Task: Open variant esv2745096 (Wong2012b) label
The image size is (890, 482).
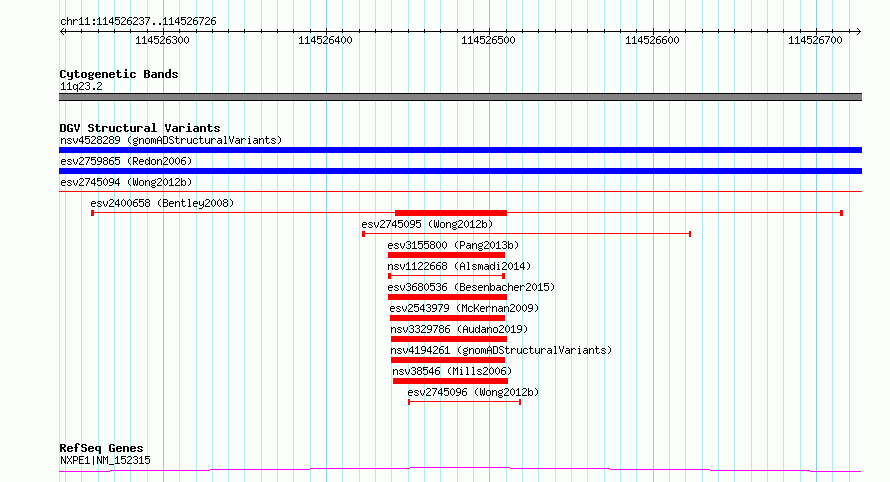Action: (473, 392)
